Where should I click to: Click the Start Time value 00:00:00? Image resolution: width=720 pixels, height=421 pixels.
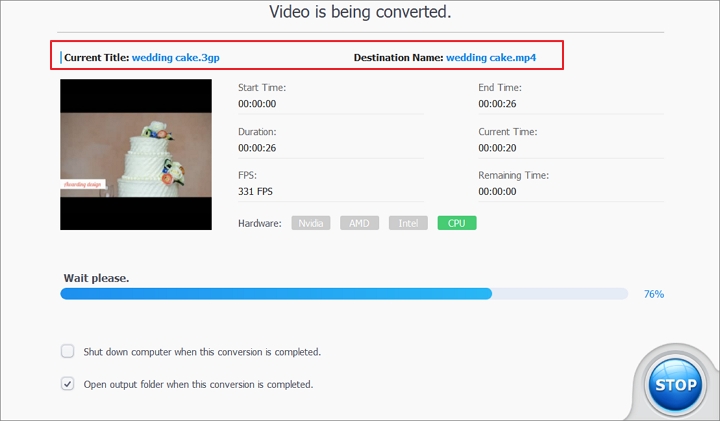(x=257, y=104)
